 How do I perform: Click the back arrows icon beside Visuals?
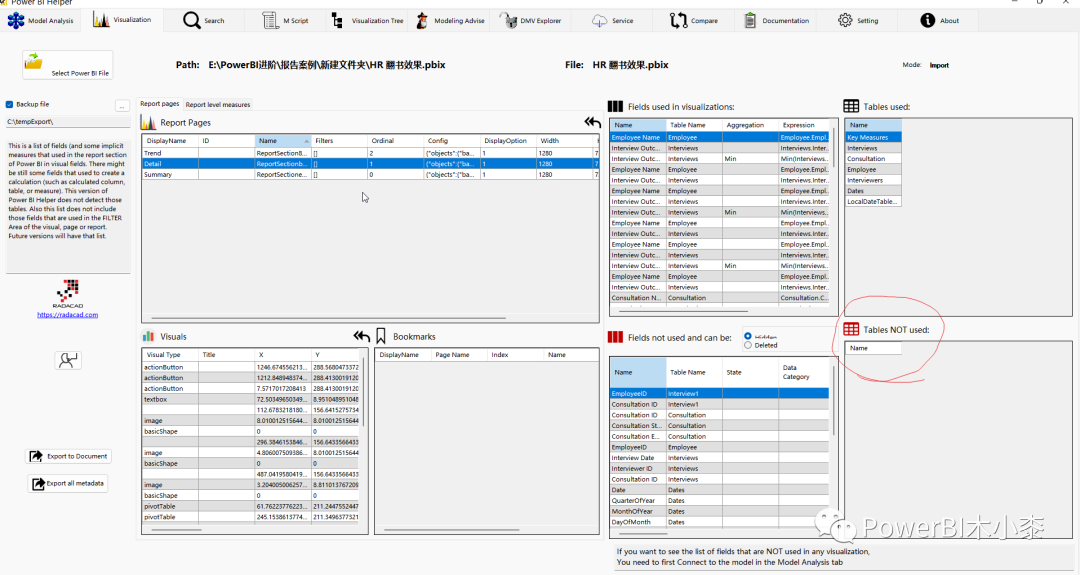pos(362,336)
